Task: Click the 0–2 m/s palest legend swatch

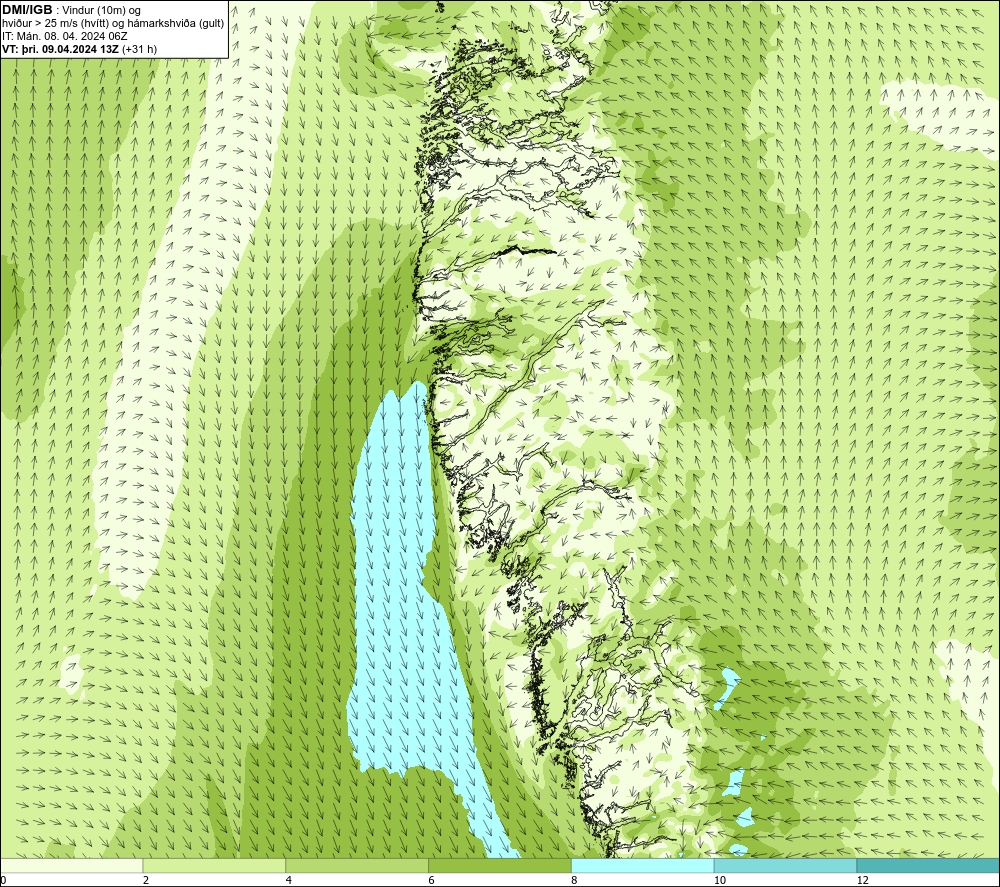Action: coord(71,865)
